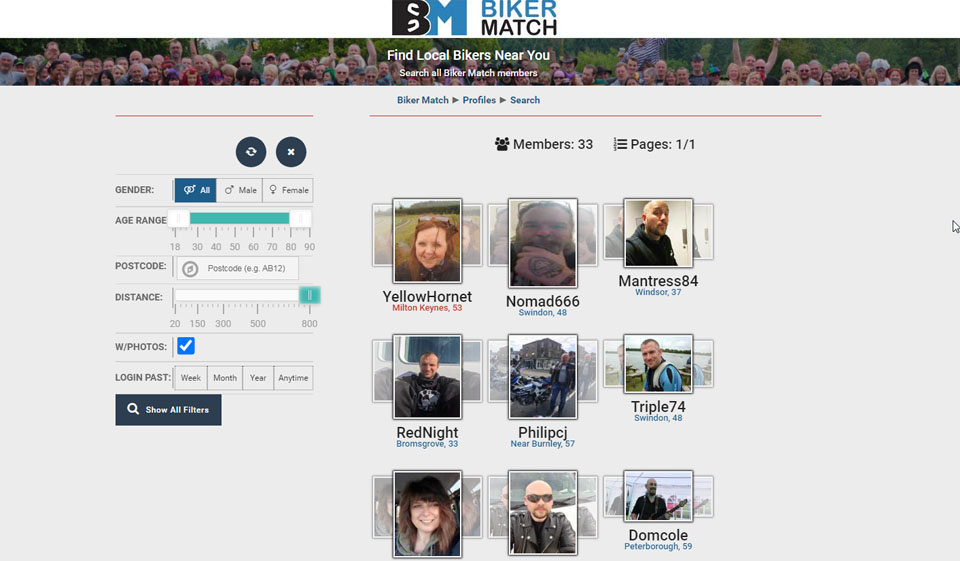Filter by Female gender
960x561 pixels.
[x=287, y=190]
